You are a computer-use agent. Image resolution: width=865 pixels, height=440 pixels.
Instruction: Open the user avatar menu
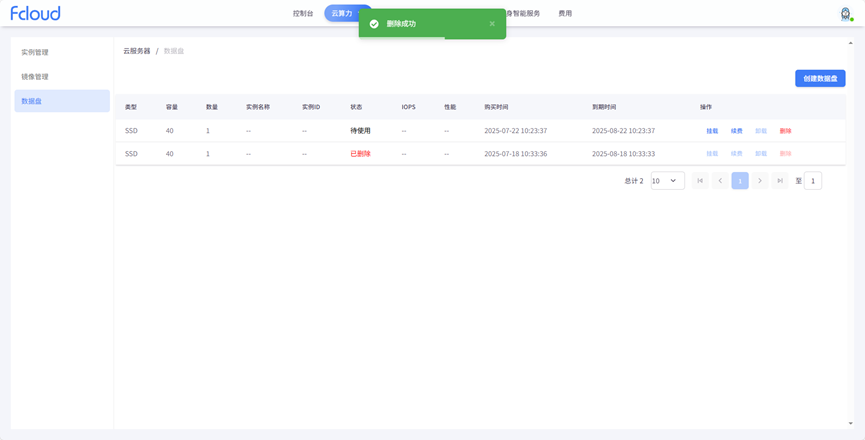[x=845, y=14]
